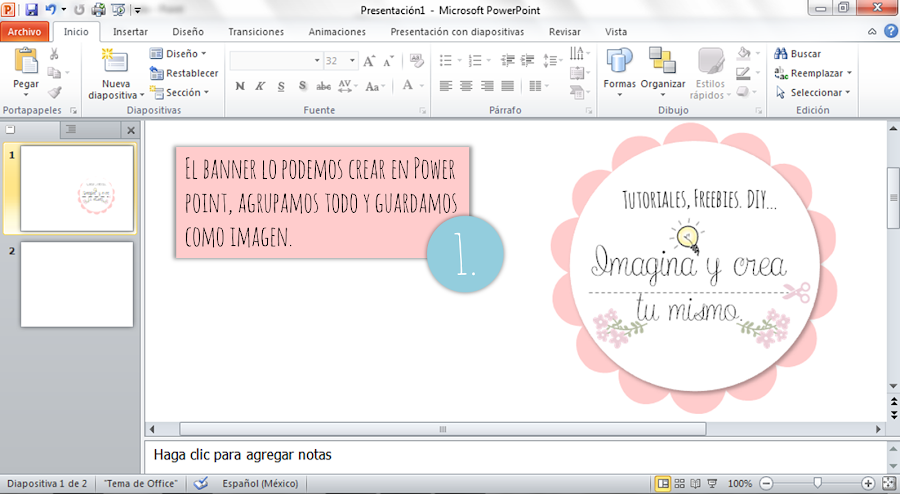Open the Archivo file tab
The width and height of the screenshot is (900, 494).
24,32
